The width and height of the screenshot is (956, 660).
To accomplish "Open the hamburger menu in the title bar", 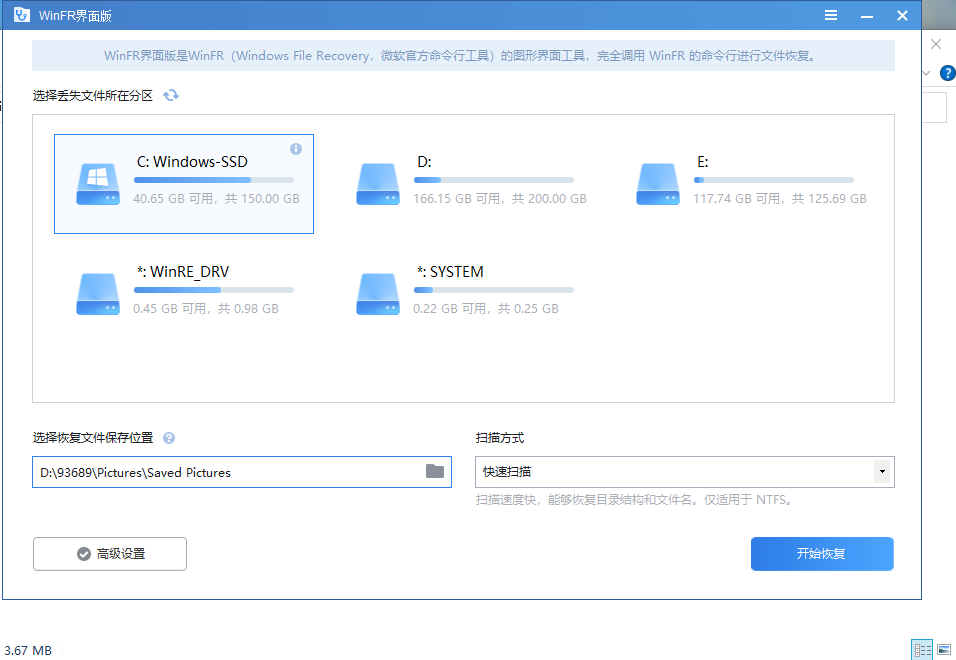I will point(830,14).
